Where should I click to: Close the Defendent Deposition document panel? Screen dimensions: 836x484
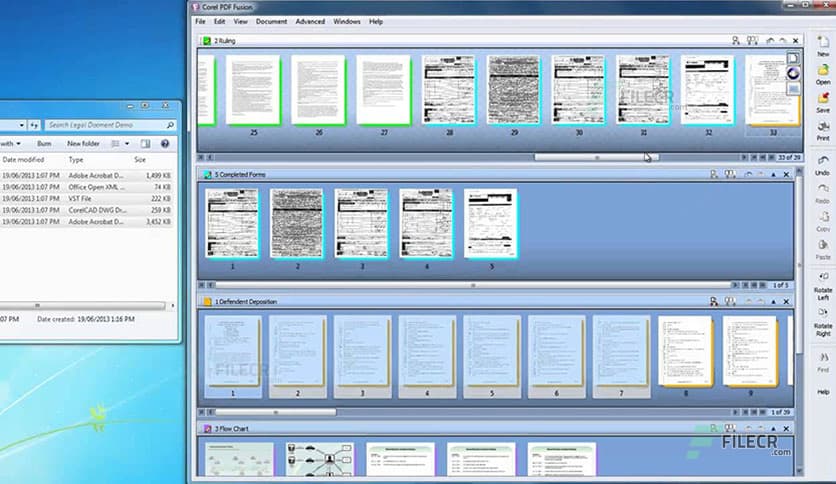tap(786, 302)
